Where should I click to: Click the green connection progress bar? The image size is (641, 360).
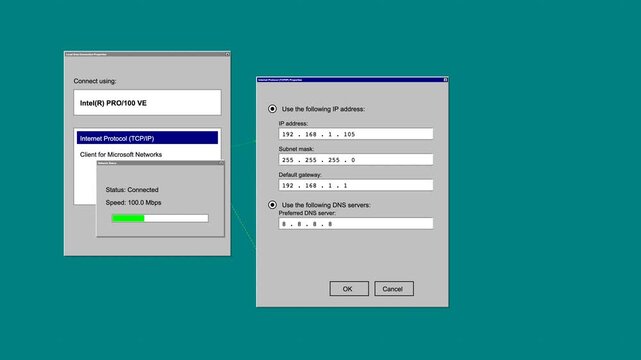tap(160, 218)
